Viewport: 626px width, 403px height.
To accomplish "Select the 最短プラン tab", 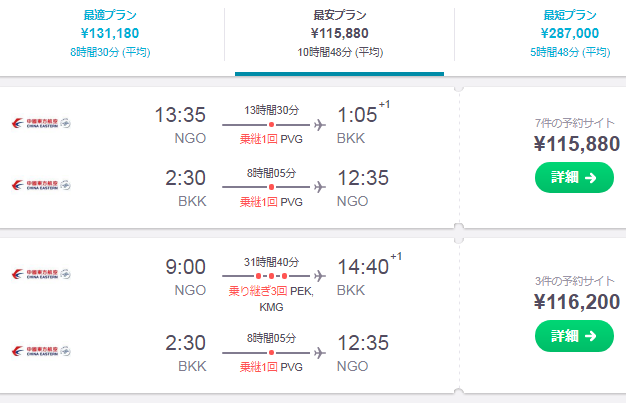I will [570, 34].
